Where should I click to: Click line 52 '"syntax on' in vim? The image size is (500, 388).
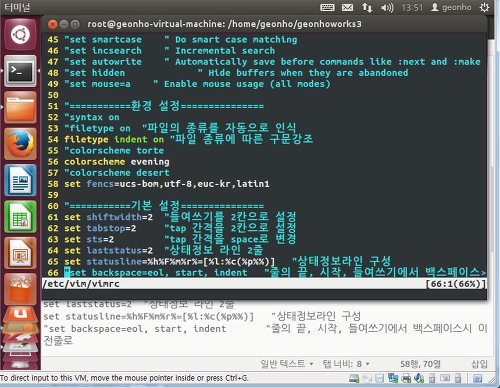[92, 117]
